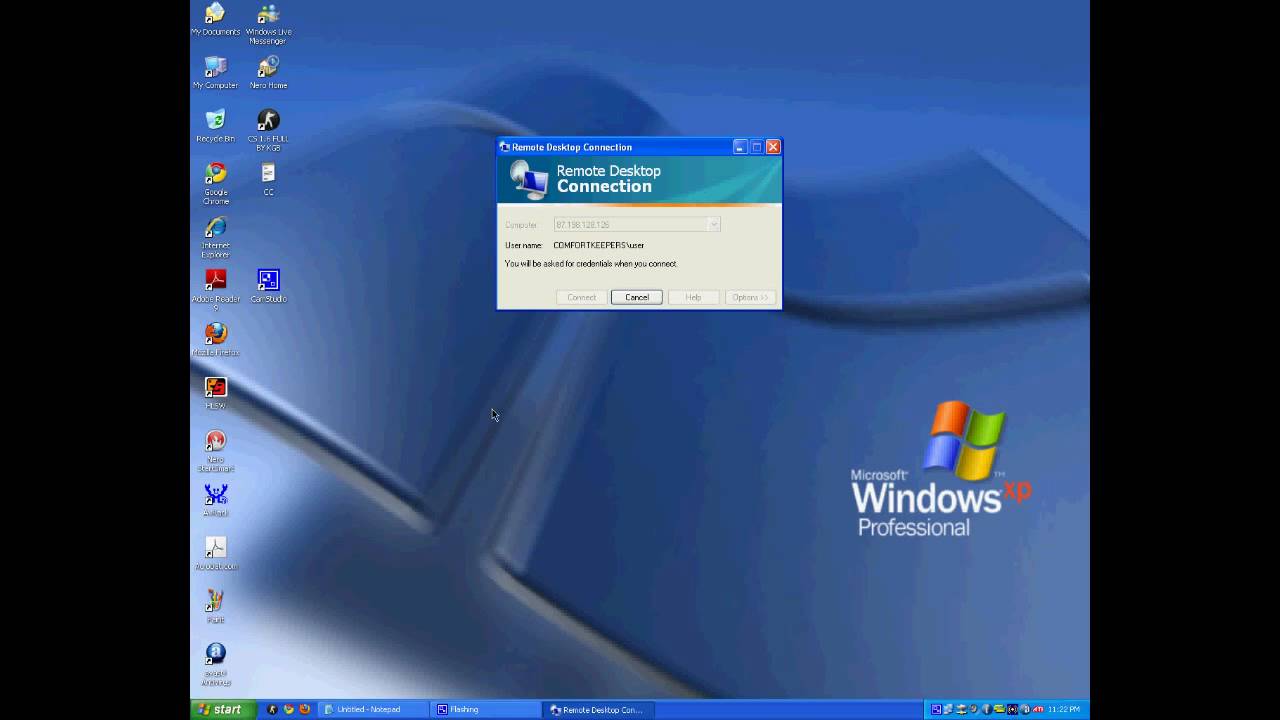Image resolution: width=1280 pixels, height=720 pixels.
Task: Click Counter-Strike icon in Quick Launch
Action: pyautogui.click(x=272, y=709)
